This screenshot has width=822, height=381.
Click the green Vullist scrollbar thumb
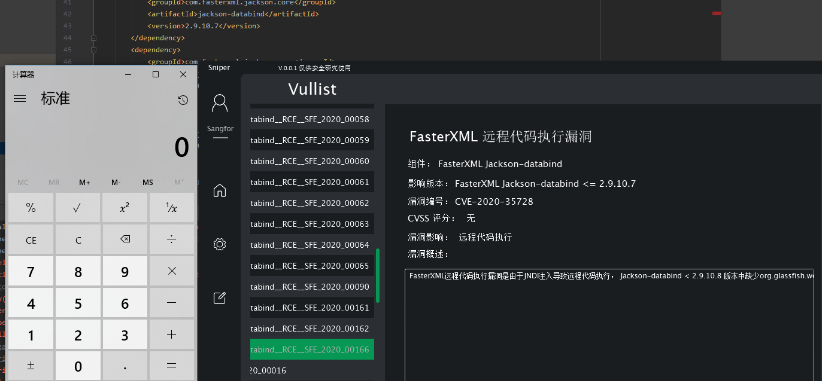[378, 275]
